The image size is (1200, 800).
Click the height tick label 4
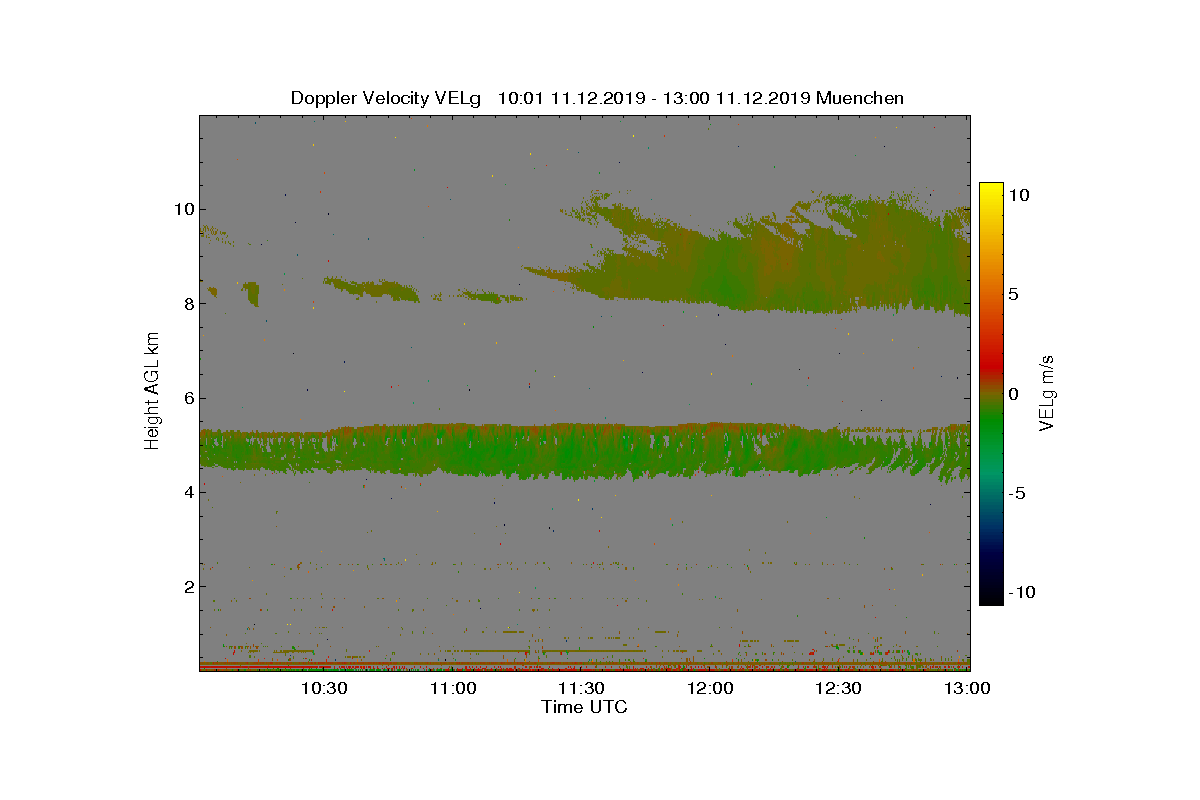[188, 492]
